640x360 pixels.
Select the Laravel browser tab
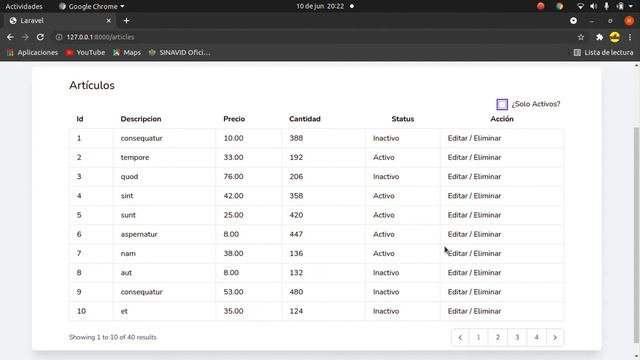[x=60, y=21]
